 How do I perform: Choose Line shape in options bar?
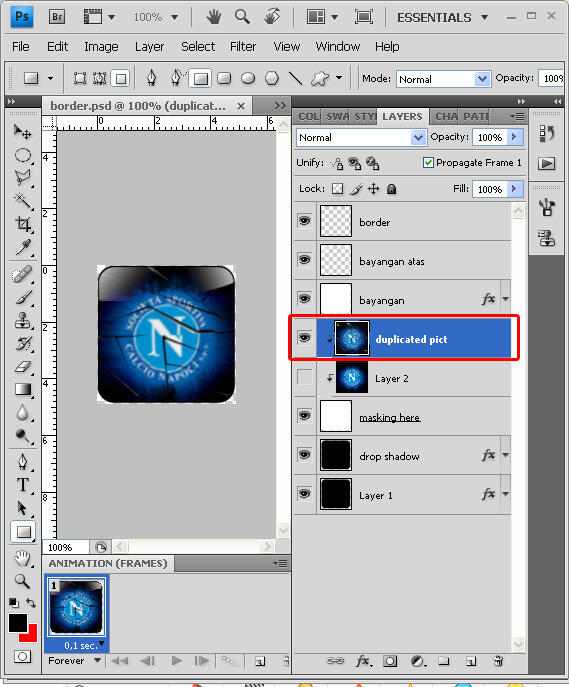pyautogui.click(x=296, y=78)
